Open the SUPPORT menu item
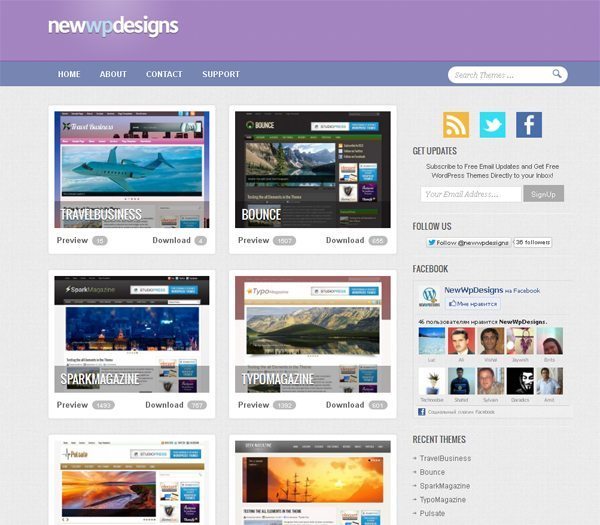Viewport: 600px width, 525px height. click(221, 74)
